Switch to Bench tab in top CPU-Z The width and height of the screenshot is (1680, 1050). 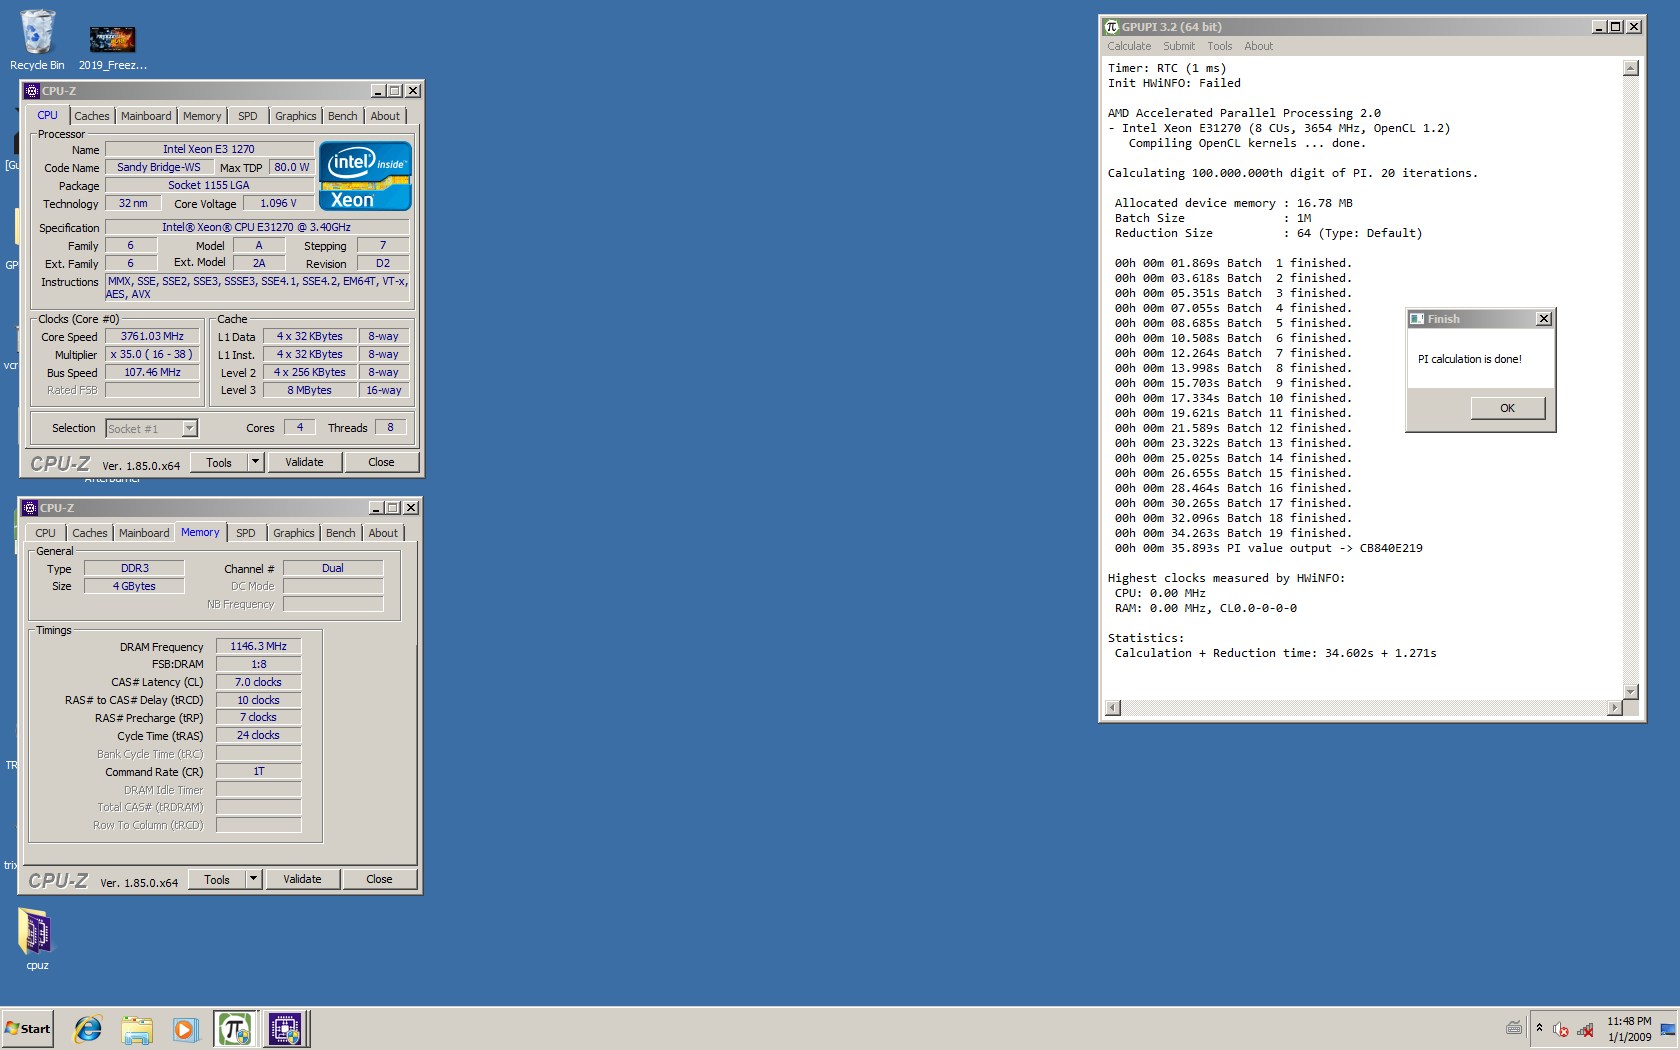[x=342, y=116]
